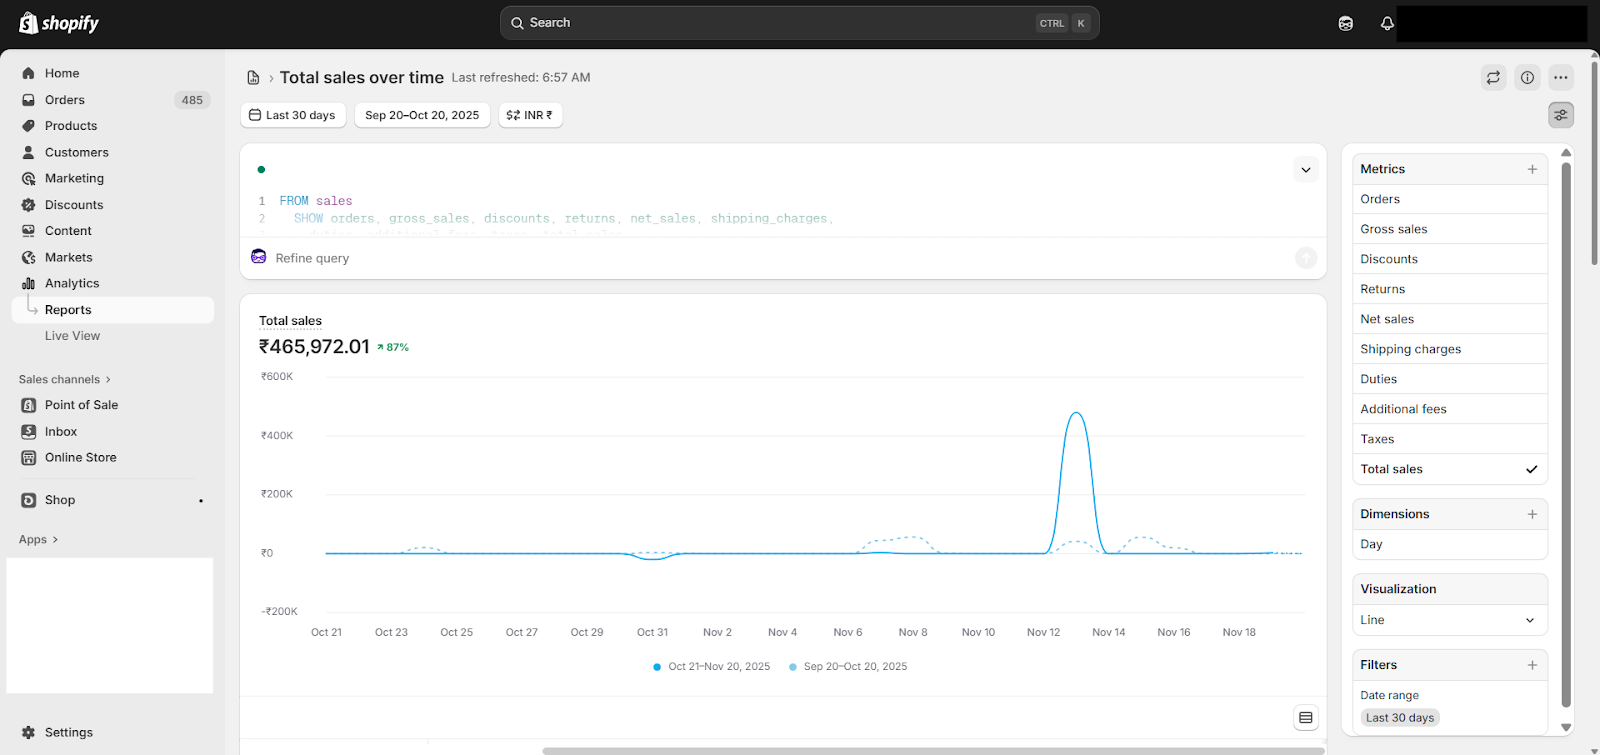Click the reports breadcrumb icon
This screenshot has width=1600, height=755.
pos(253,77)
